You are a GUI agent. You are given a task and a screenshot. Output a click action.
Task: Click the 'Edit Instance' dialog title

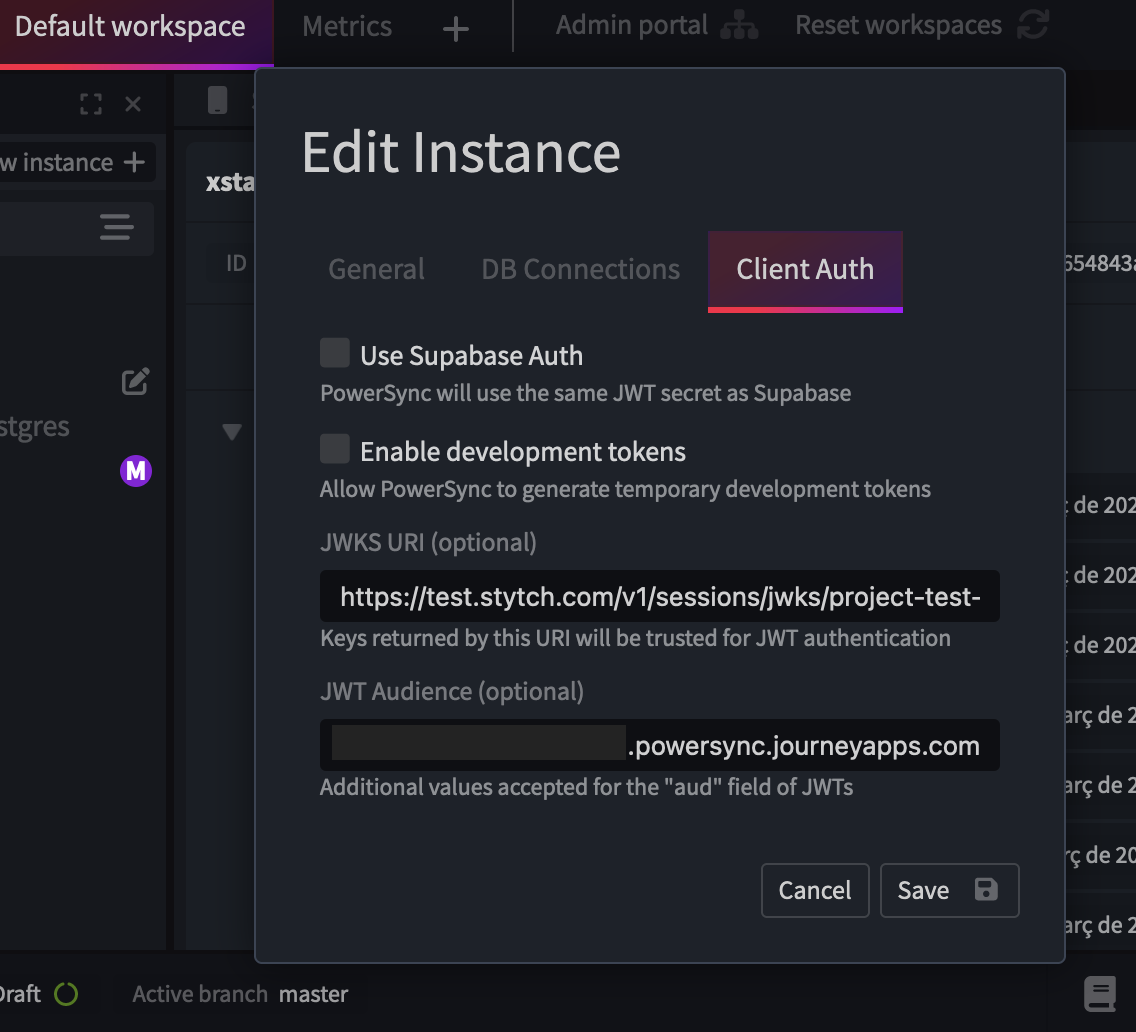click(461, 152)
